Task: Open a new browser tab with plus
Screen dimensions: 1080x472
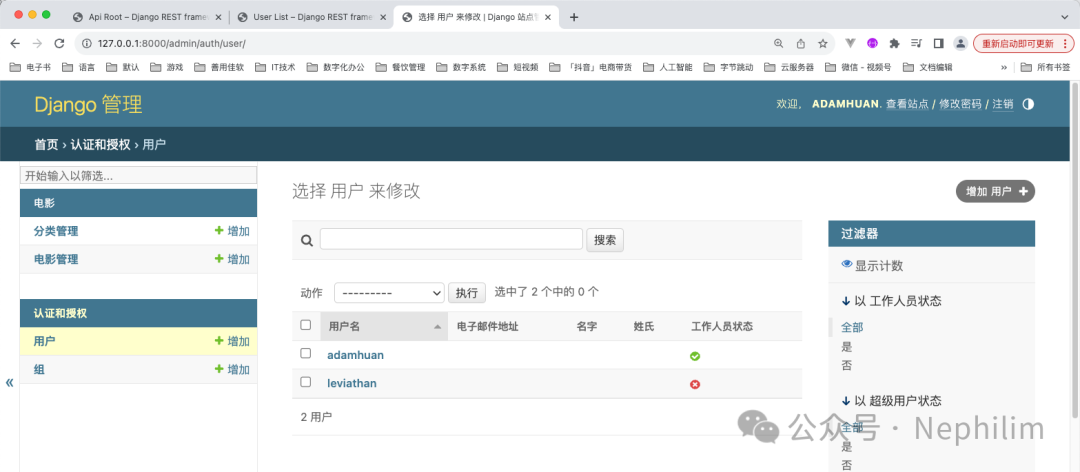Action: click(573, 17)
